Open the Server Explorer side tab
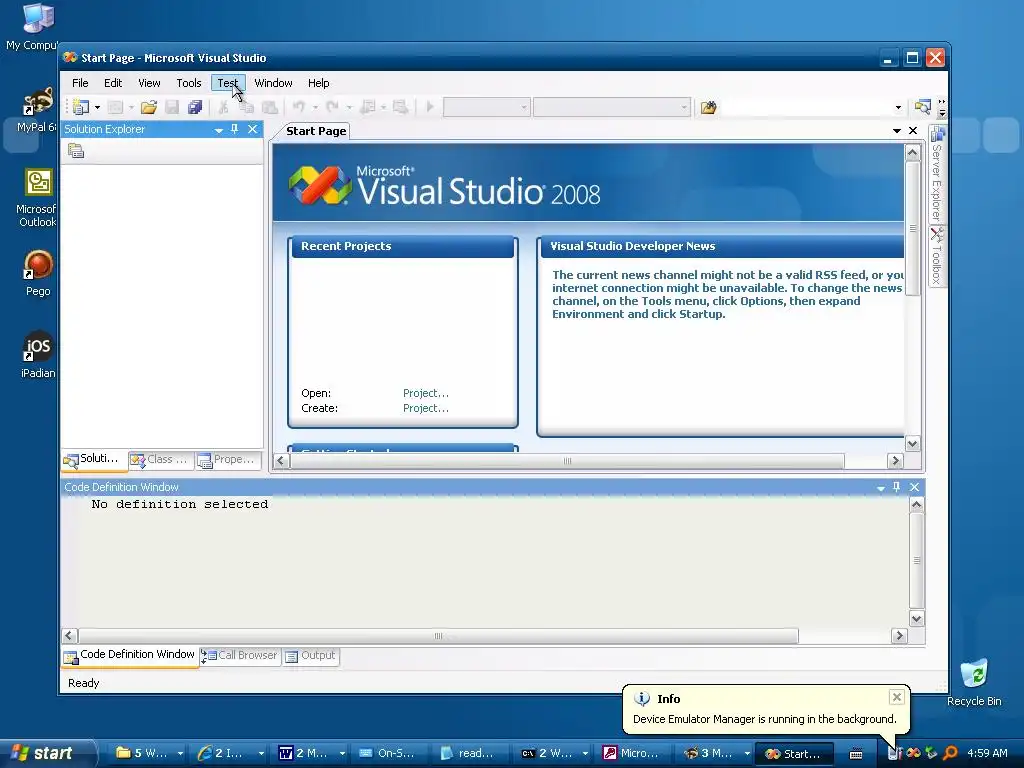The width and height of the screenshot is (1024, 768). pyautogui.click(x=937, y=174)
